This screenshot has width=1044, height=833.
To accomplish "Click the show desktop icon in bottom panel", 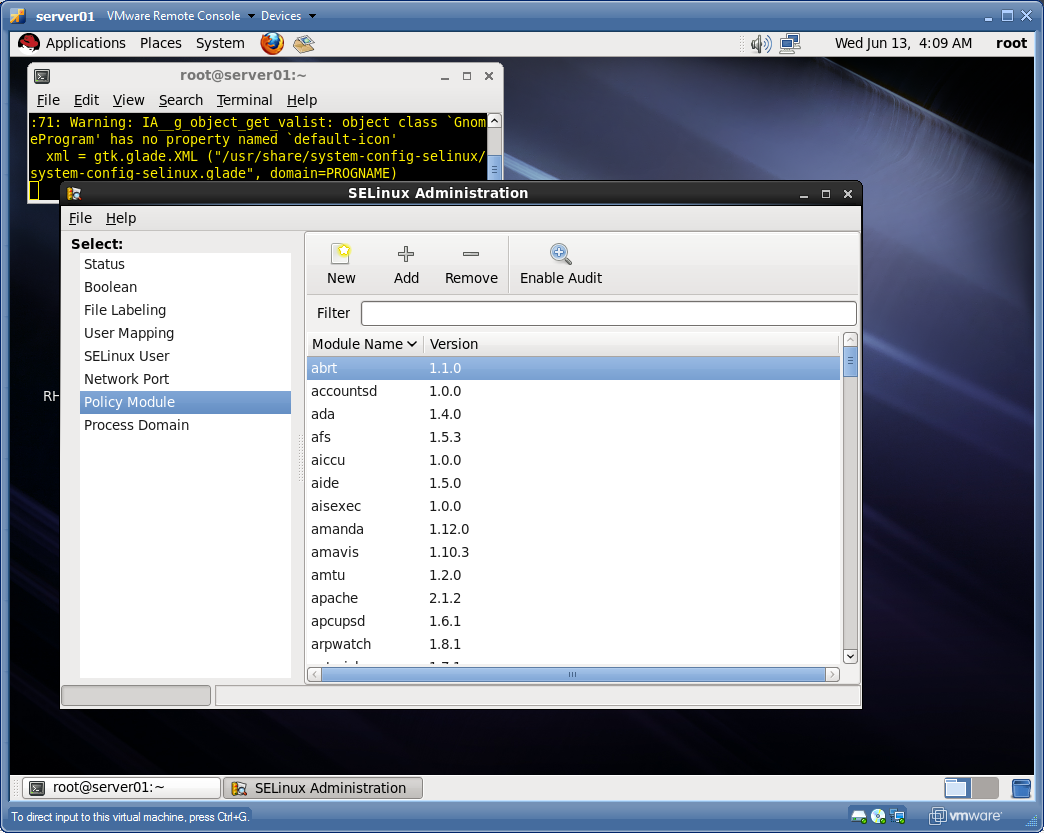I will [x=1021, y=788].
